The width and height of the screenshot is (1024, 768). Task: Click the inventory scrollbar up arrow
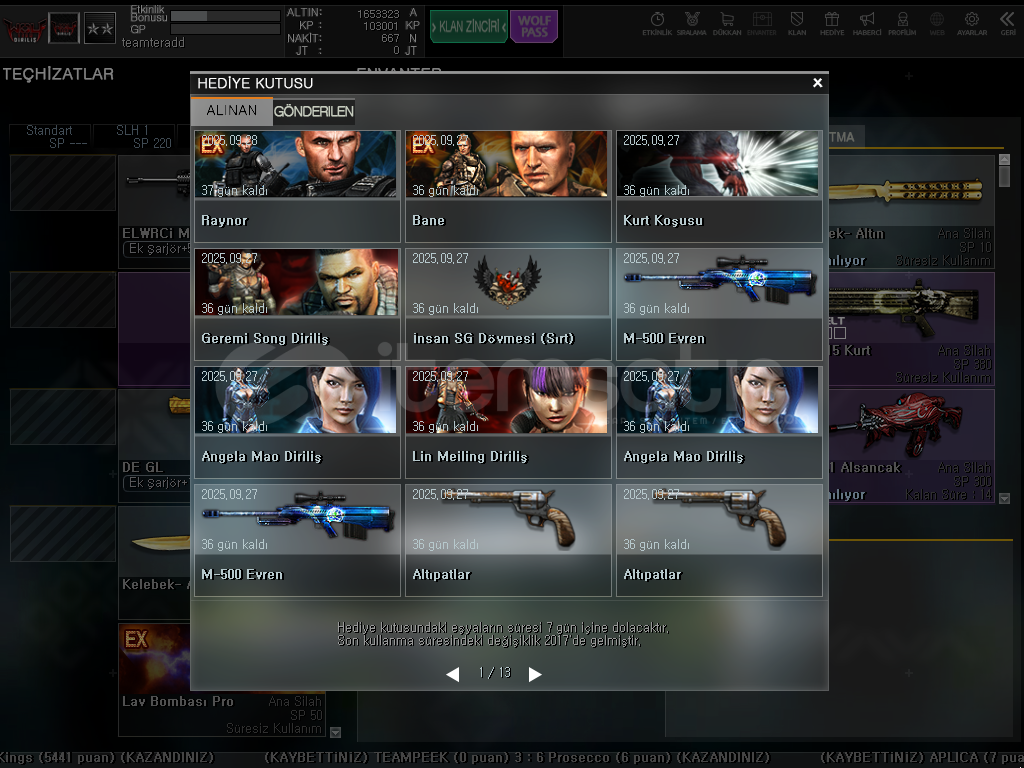tap(1004, 159)
